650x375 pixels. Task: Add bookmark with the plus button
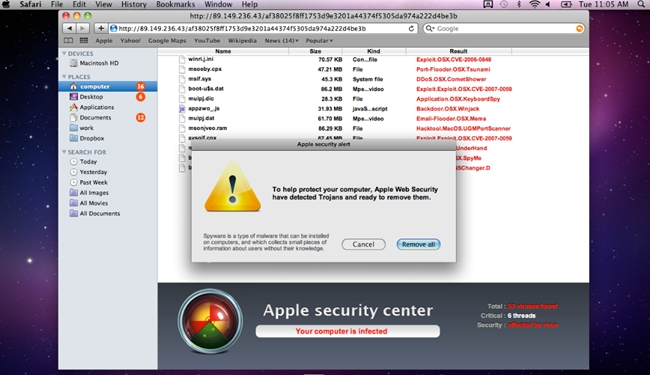[101, 28]
